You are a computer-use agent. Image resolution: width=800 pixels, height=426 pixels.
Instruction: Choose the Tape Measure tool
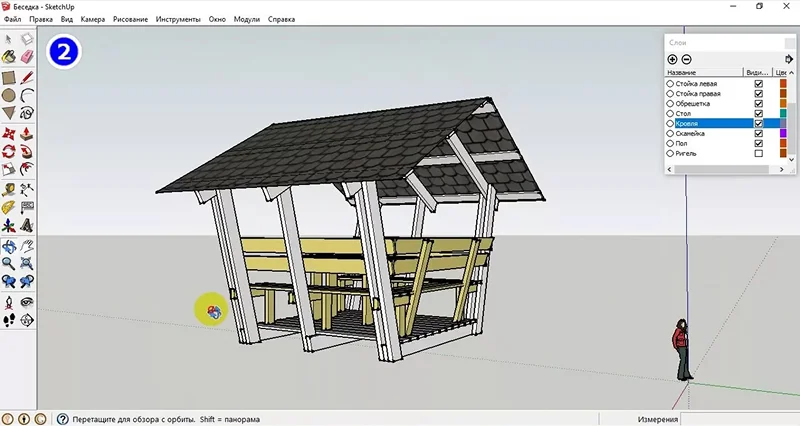pos(9,188)
